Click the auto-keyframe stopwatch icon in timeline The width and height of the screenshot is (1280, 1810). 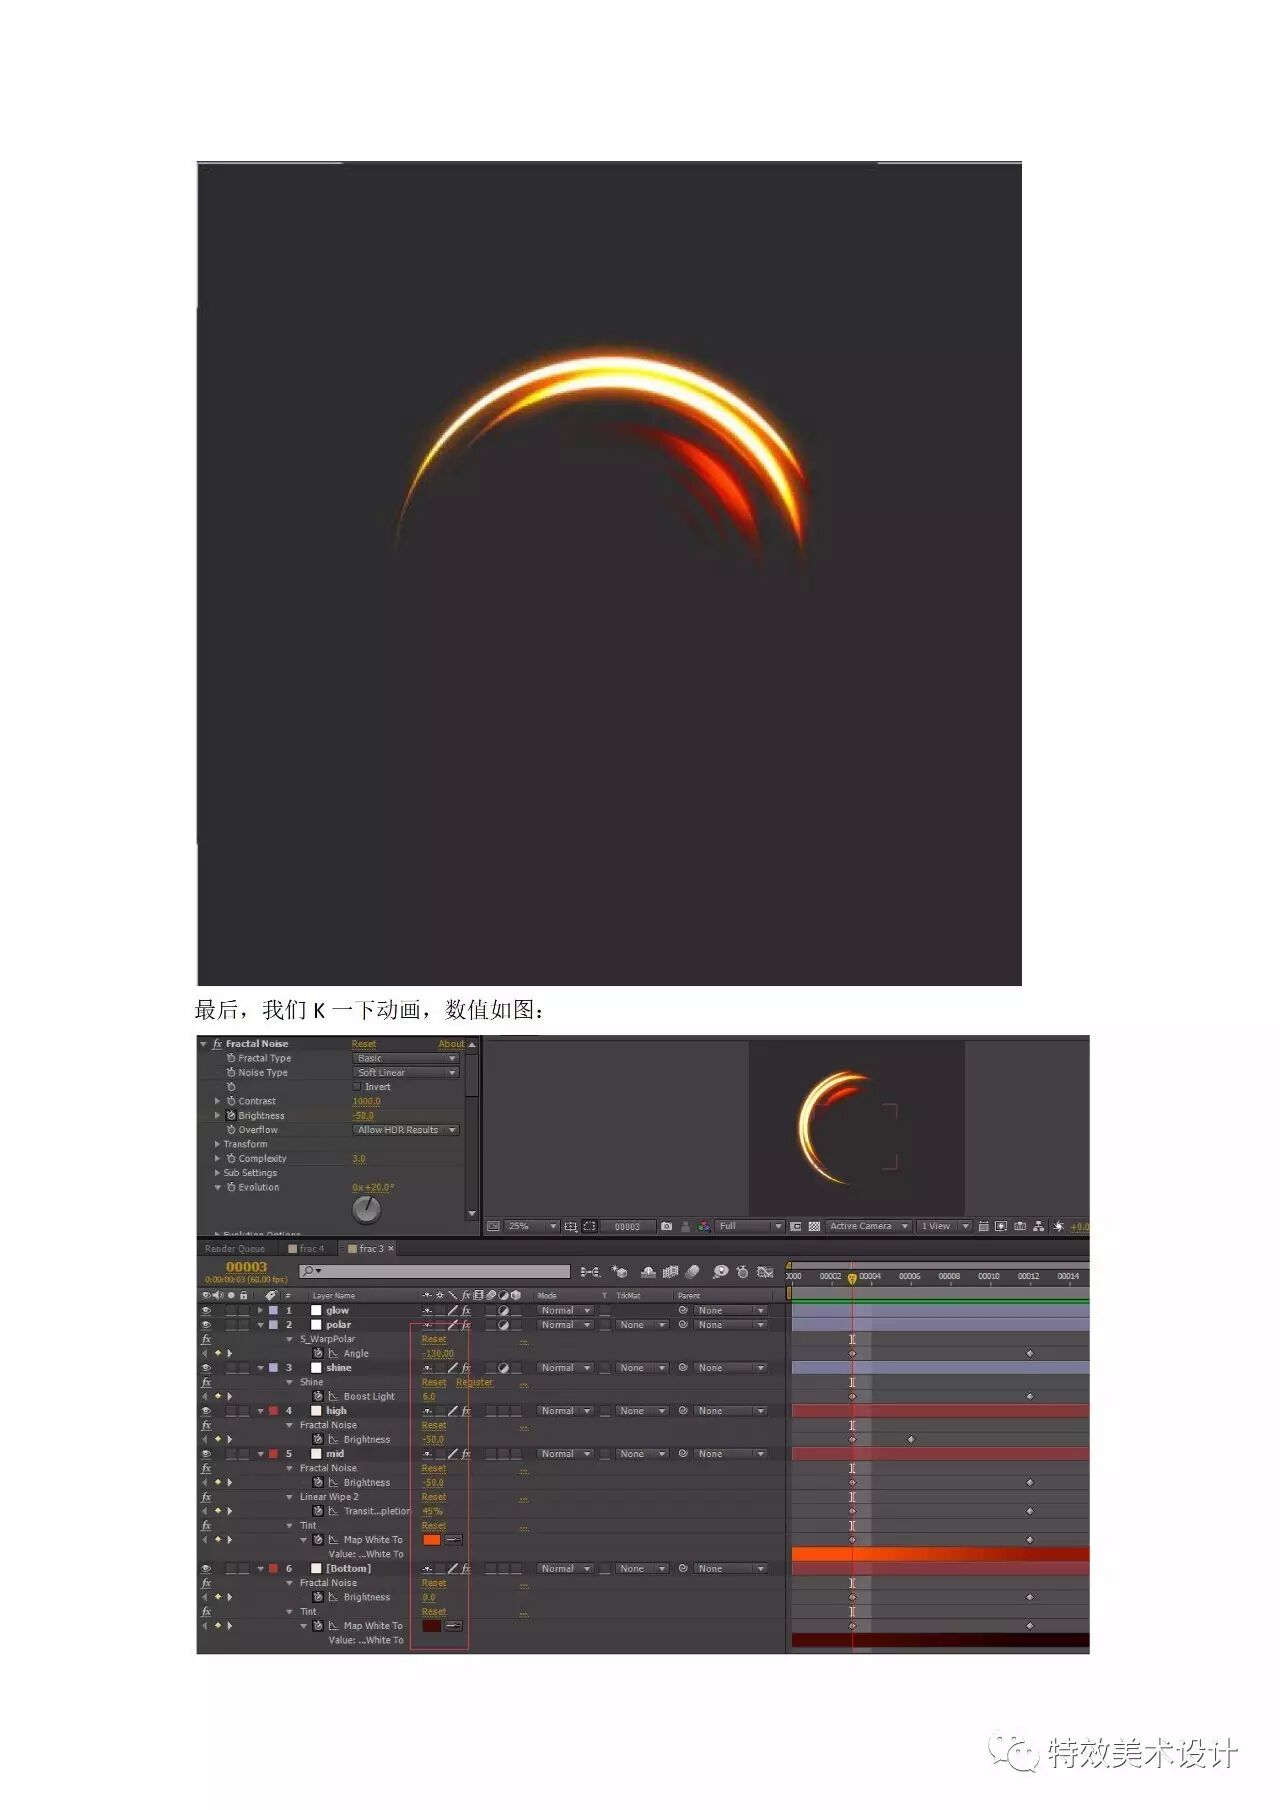tap(742, 1272)
